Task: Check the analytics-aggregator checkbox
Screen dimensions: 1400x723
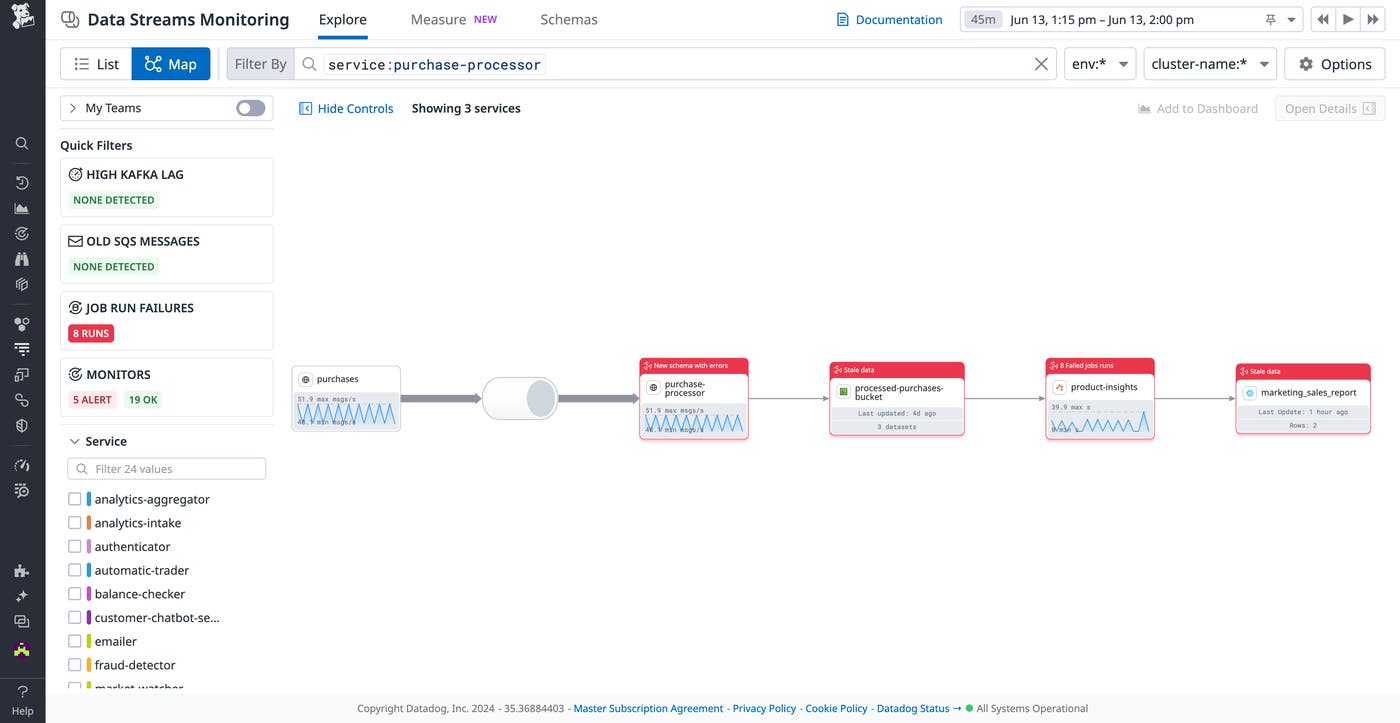Action: (75, 498)
